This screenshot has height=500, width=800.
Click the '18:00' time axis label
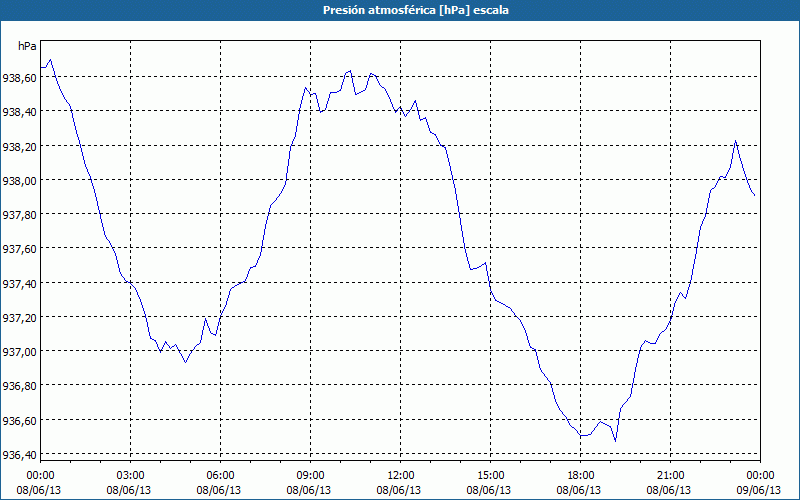(581, 476)
